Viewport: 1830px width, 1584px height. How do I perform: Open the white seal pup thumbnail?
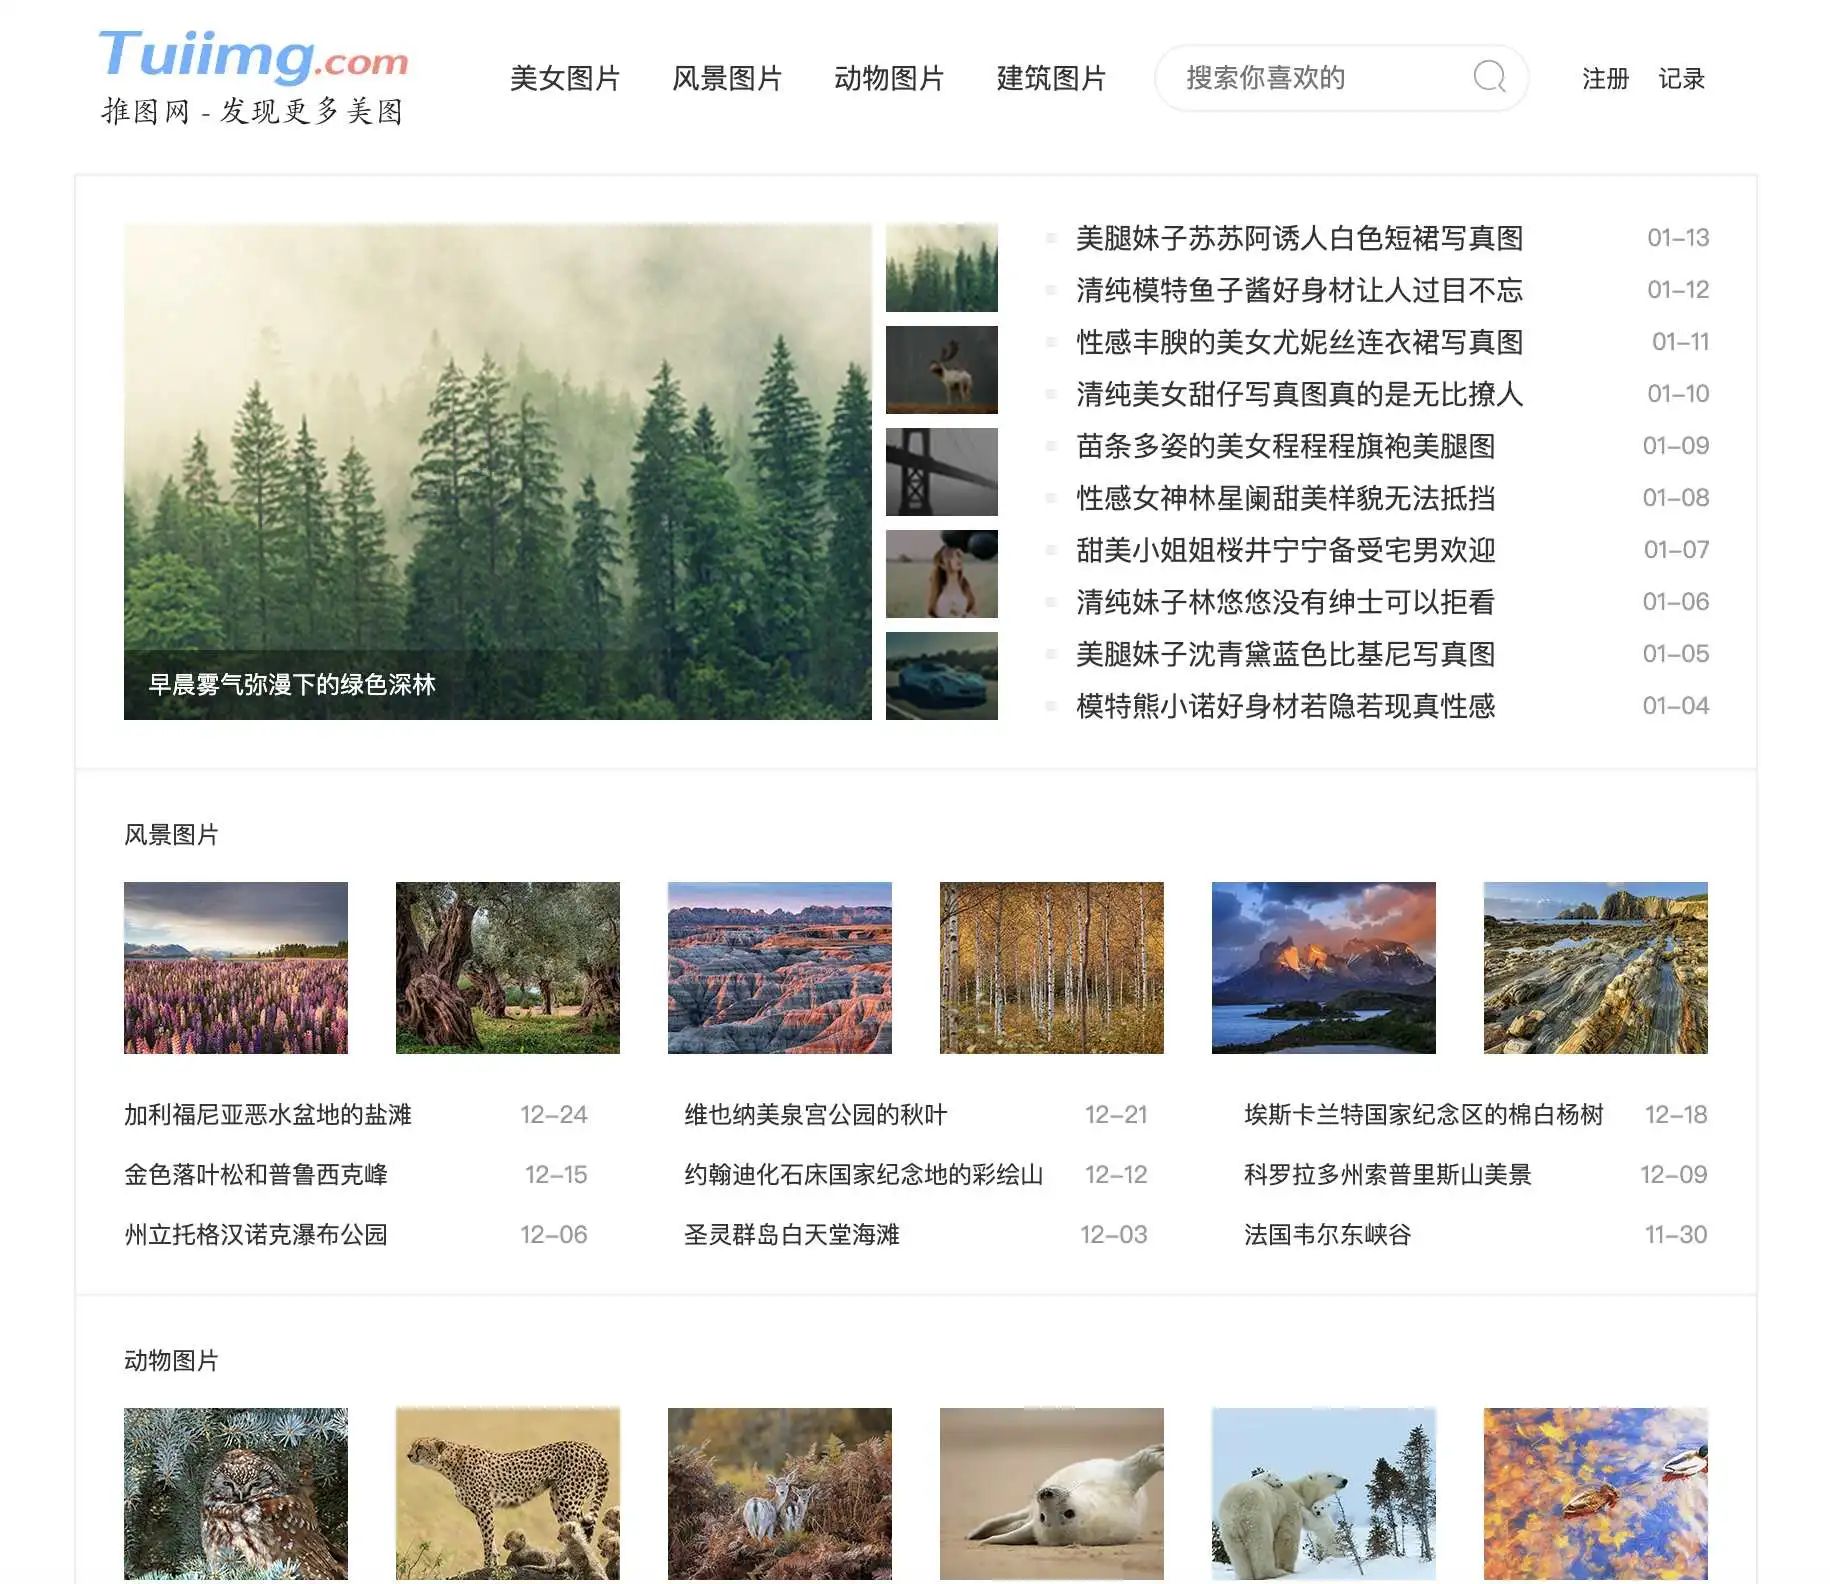pyautogui.click(x=1052, y=1494)
